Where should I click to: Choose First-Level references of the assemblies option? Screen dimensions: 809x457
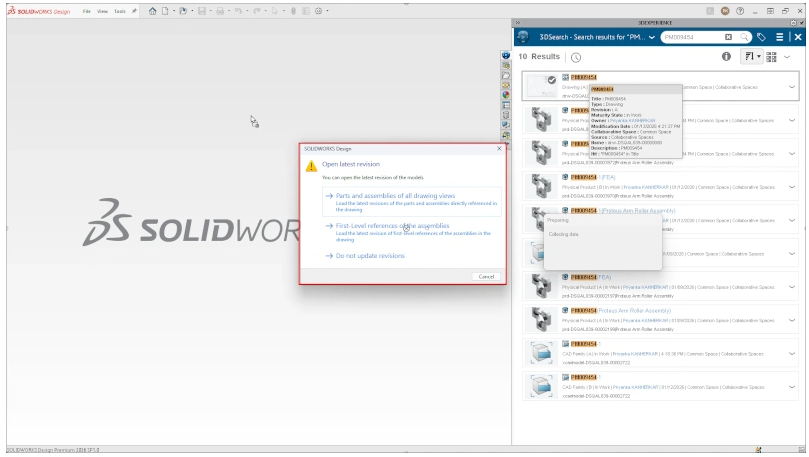point(412,232)
